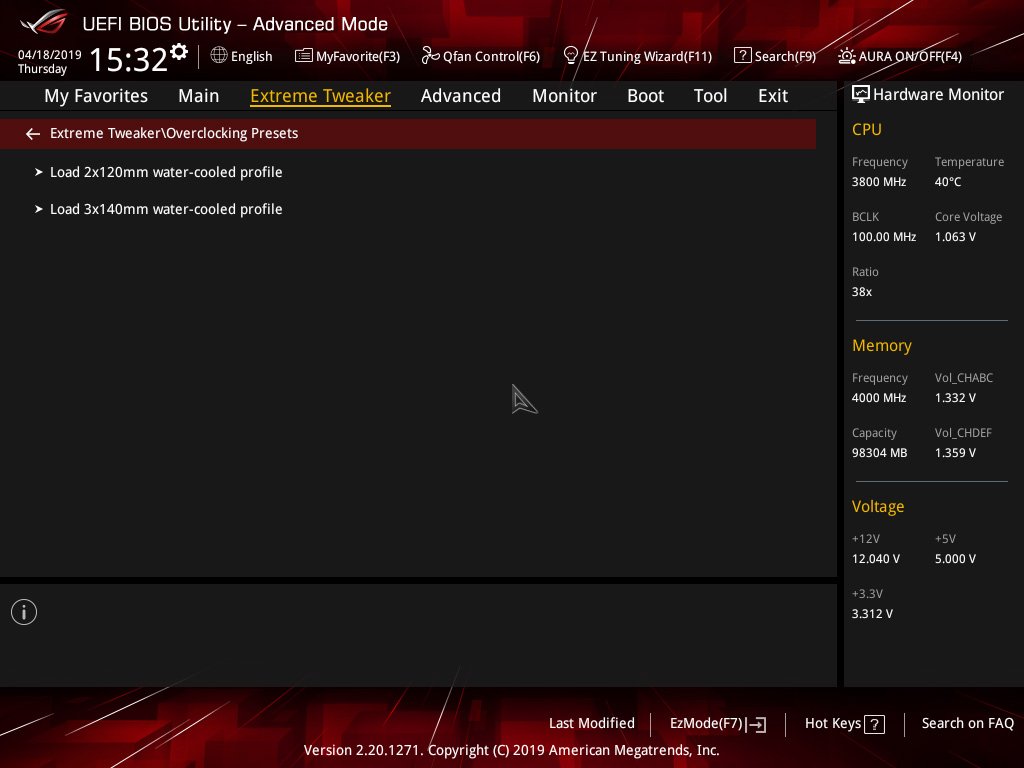Click the back arrow to Extreme Tweaker
1024x768 pixels.
tap(33, 134)
